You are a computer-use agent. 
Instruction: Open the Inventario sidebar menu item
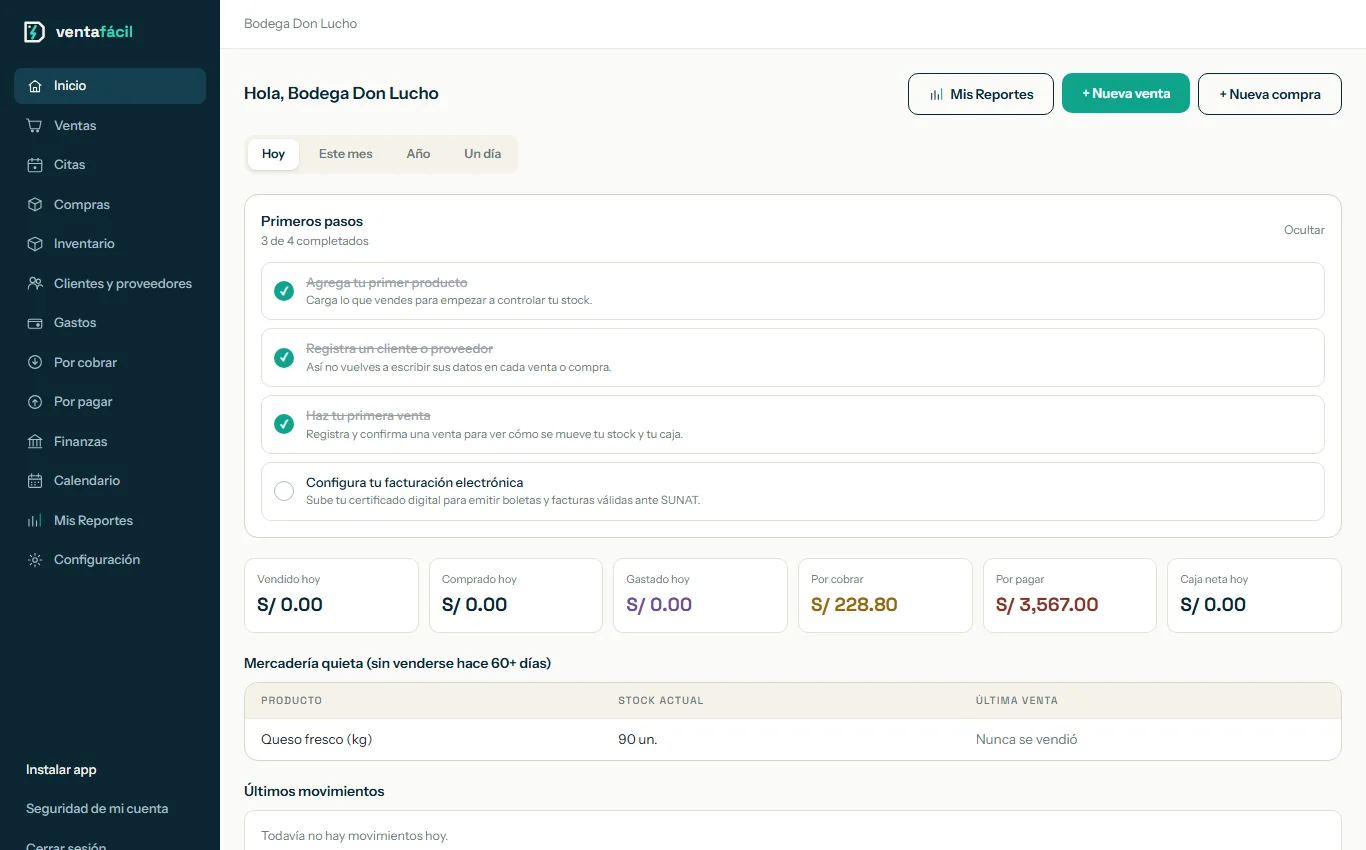[110, 244]
